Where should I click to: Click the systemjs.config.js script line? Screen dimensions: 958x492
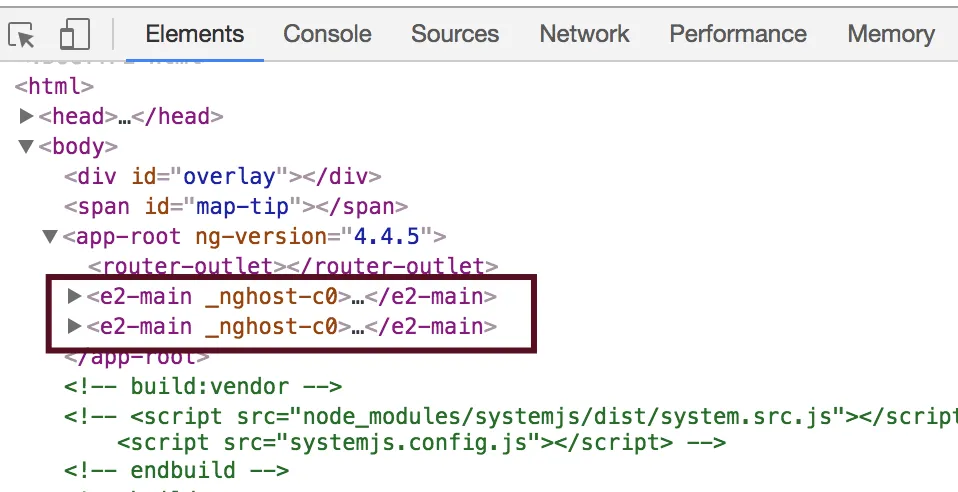tap(422, 442)
